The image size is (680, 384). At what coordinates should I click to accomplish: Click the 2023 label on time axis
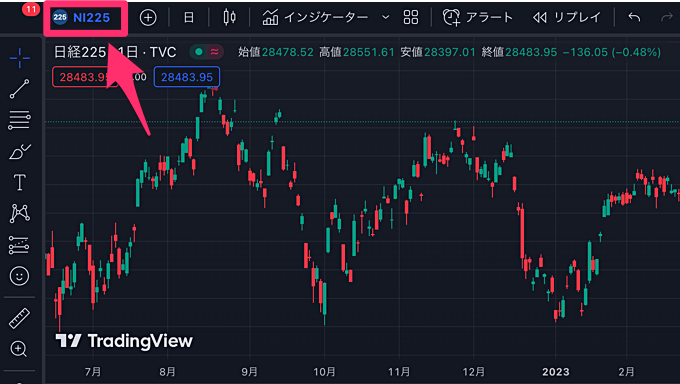pos(556,372)
